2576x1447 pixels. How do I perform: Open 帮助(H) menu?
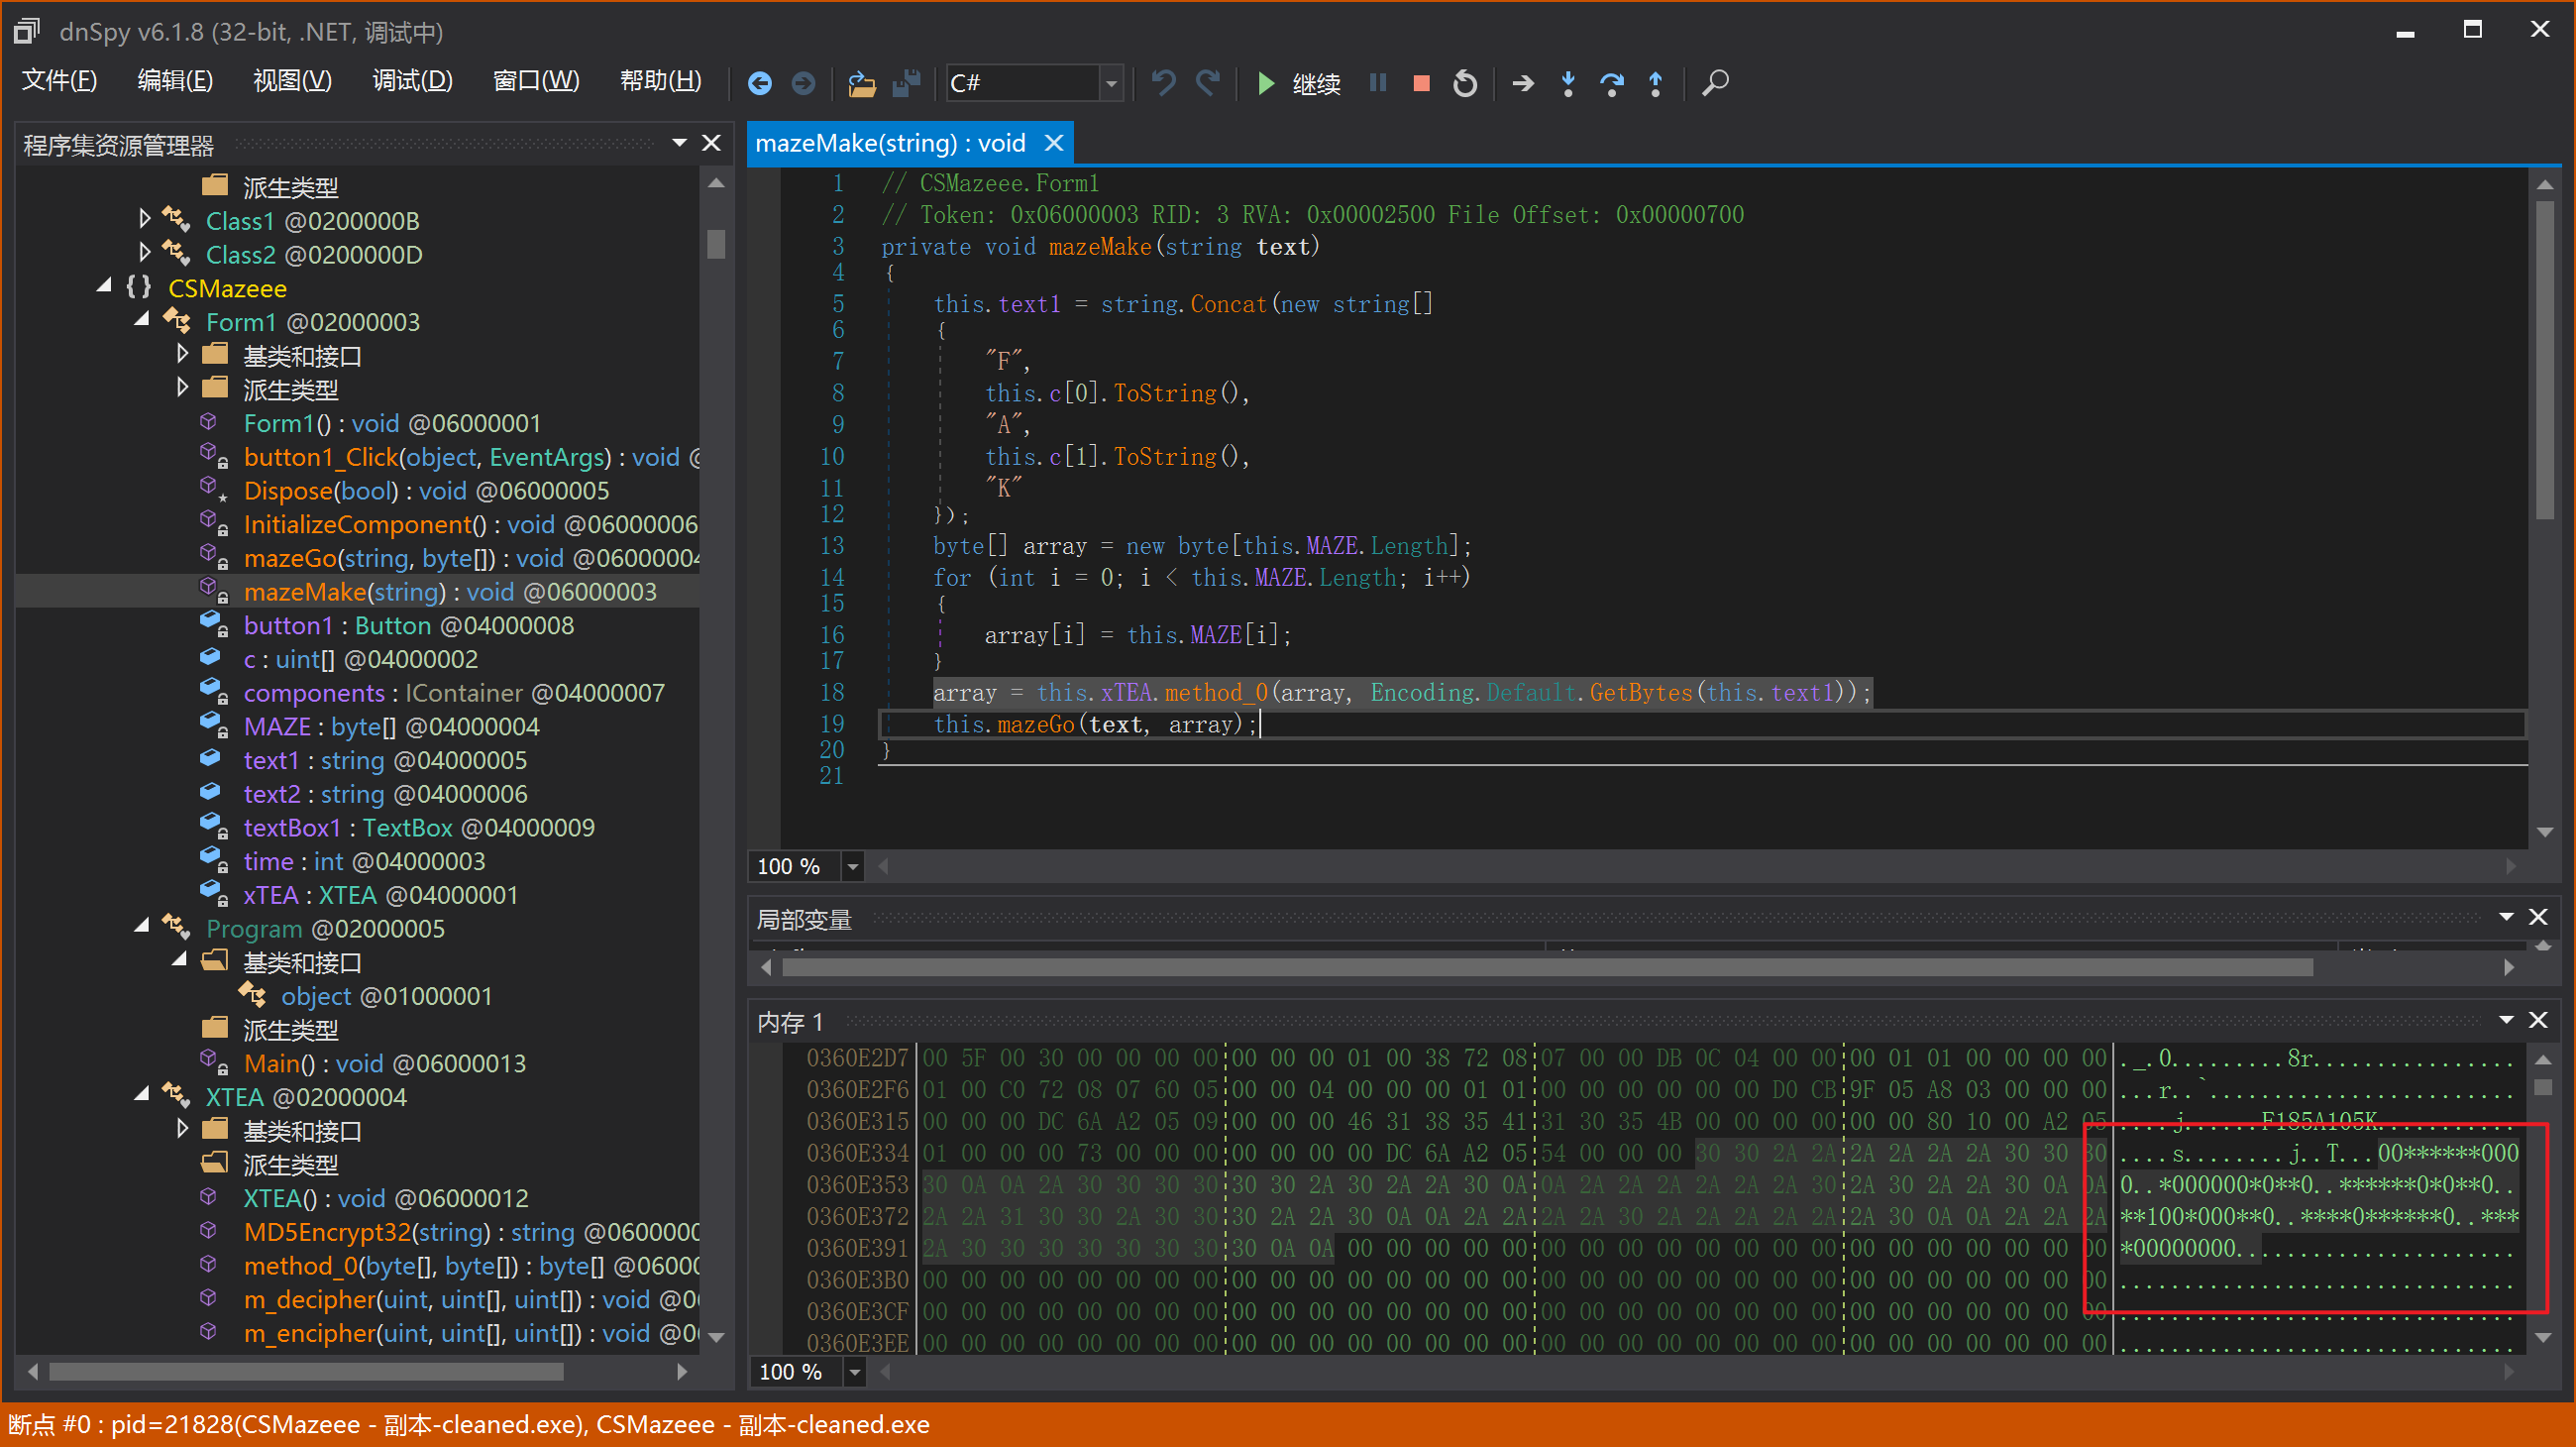click(660, 81)
